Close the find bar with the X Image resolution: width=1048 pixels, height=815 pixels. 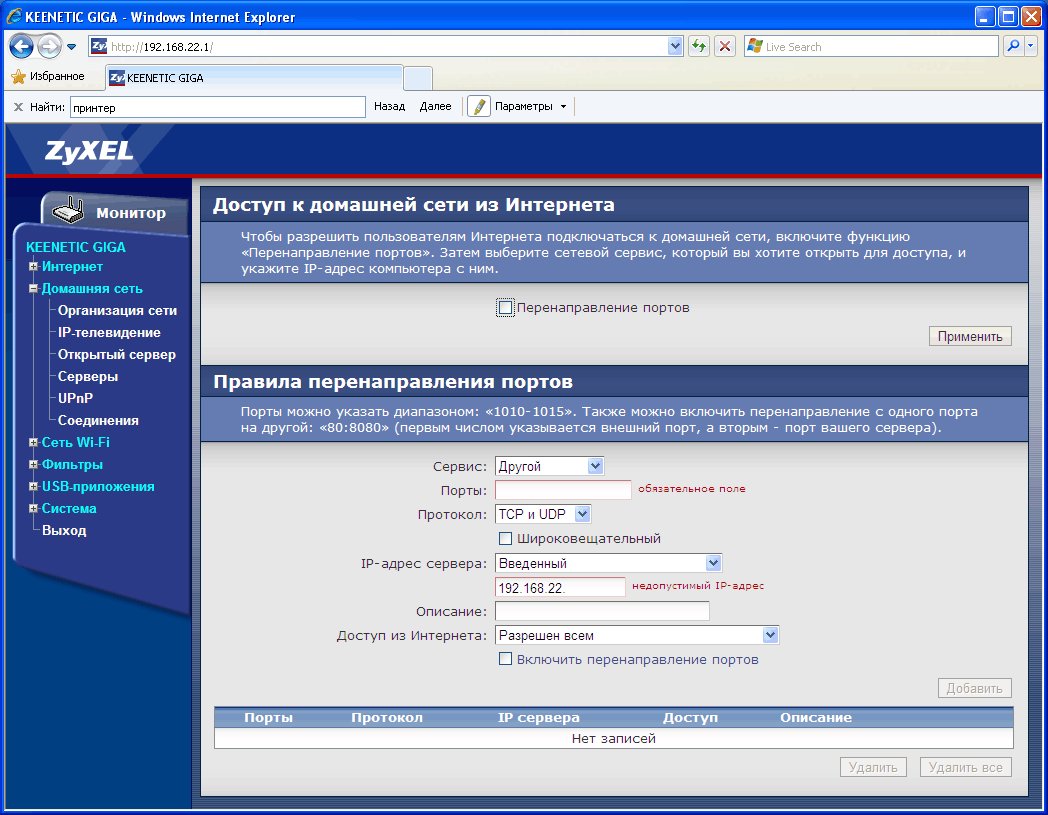tap(18, 107)
